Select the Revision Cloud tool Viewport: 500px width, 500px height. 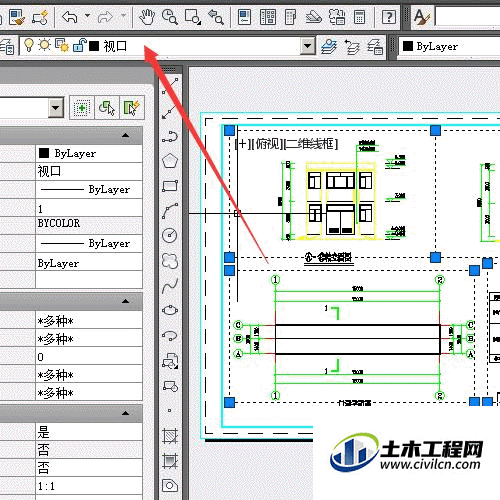(170, 261)
